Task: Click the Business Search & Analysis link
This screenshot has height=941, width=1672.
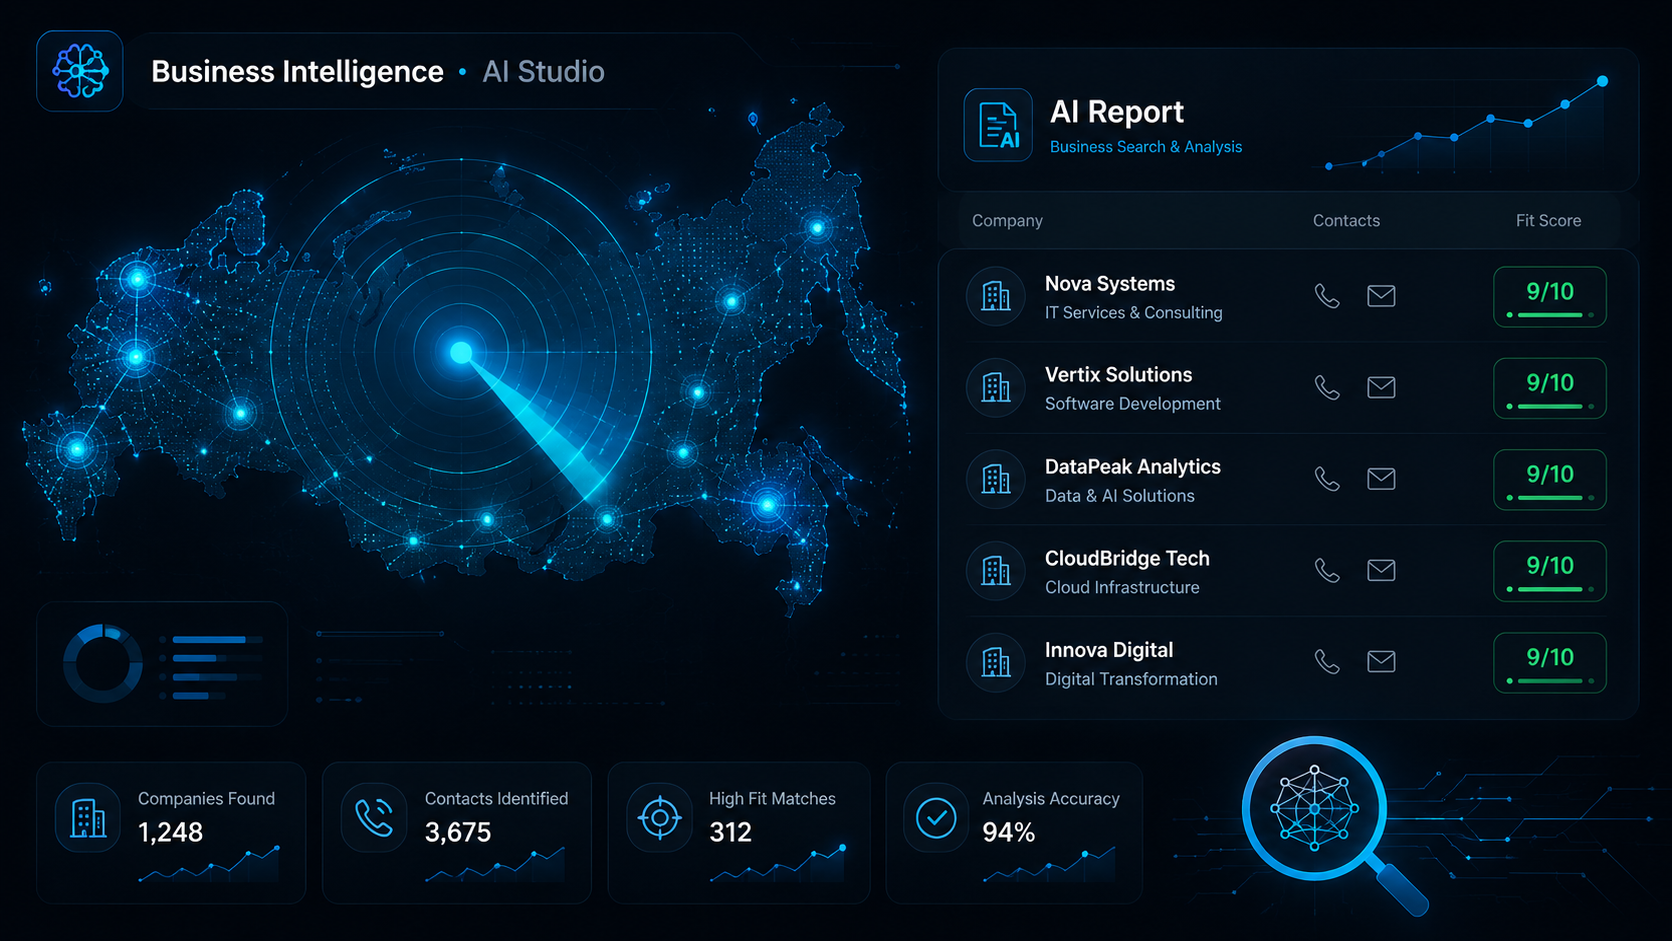Action: point(1146,147)
